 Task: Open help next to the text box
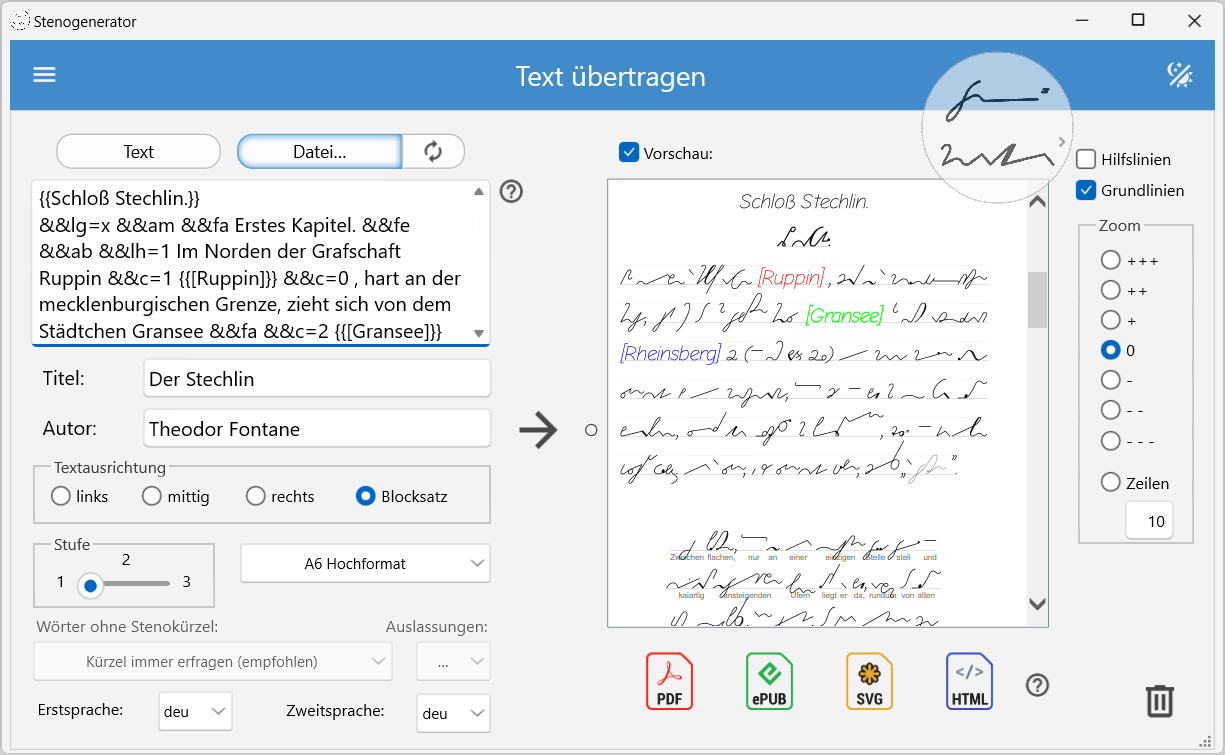pos(511,192)
